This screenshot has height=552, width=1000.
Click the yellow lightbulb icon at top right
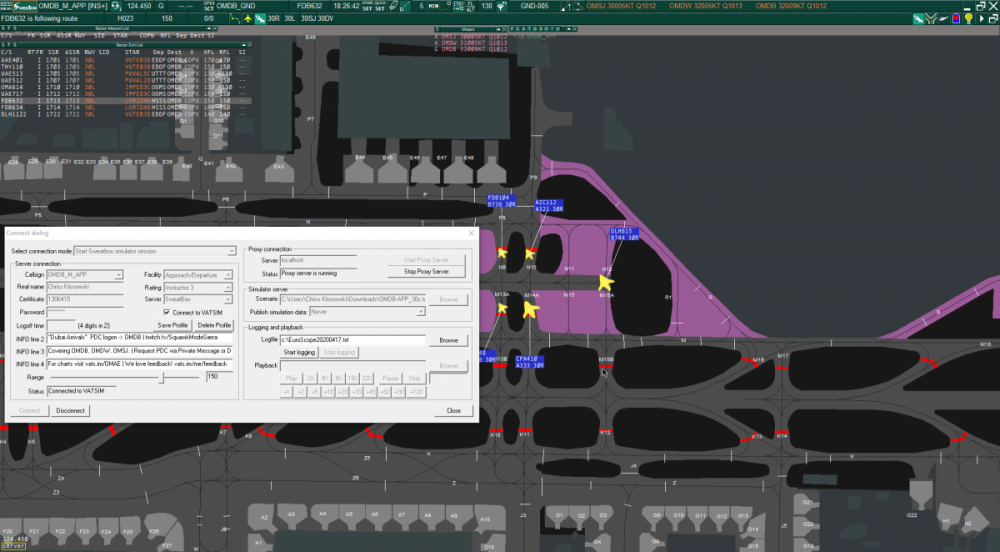click(x=968, y=18)
